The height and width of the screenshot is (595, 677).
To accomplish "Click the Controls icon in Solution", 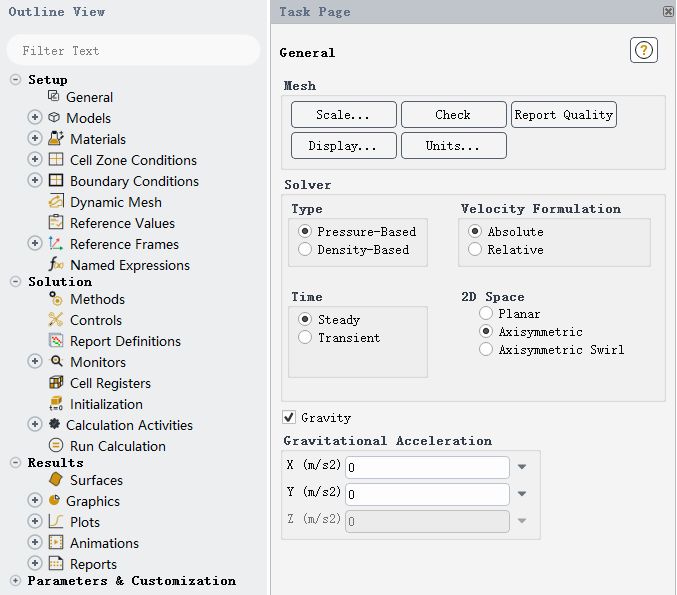I will (x=55, y=320).
